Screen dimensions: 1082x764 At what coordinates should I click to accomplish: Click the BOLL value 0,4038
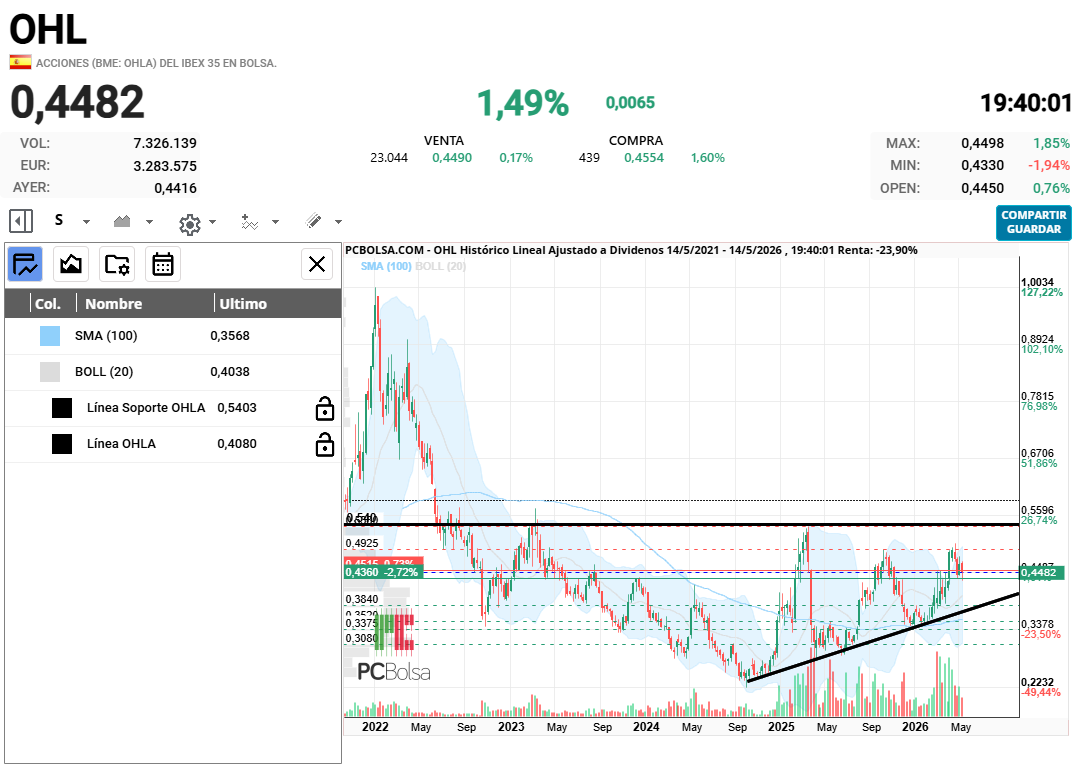[x=230, y=372]
